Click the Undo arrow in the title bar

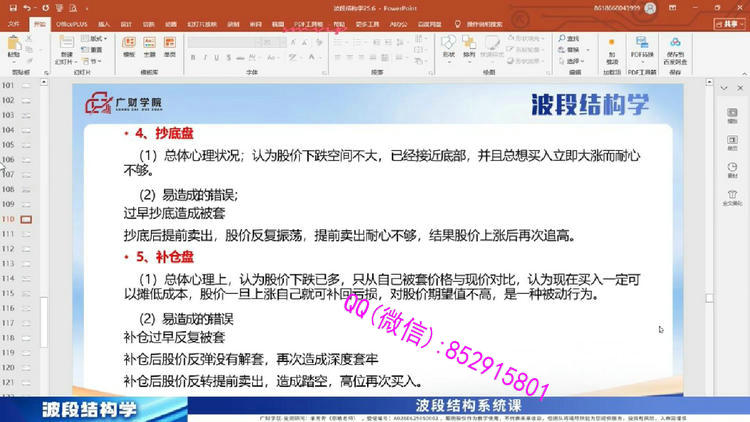27,8
